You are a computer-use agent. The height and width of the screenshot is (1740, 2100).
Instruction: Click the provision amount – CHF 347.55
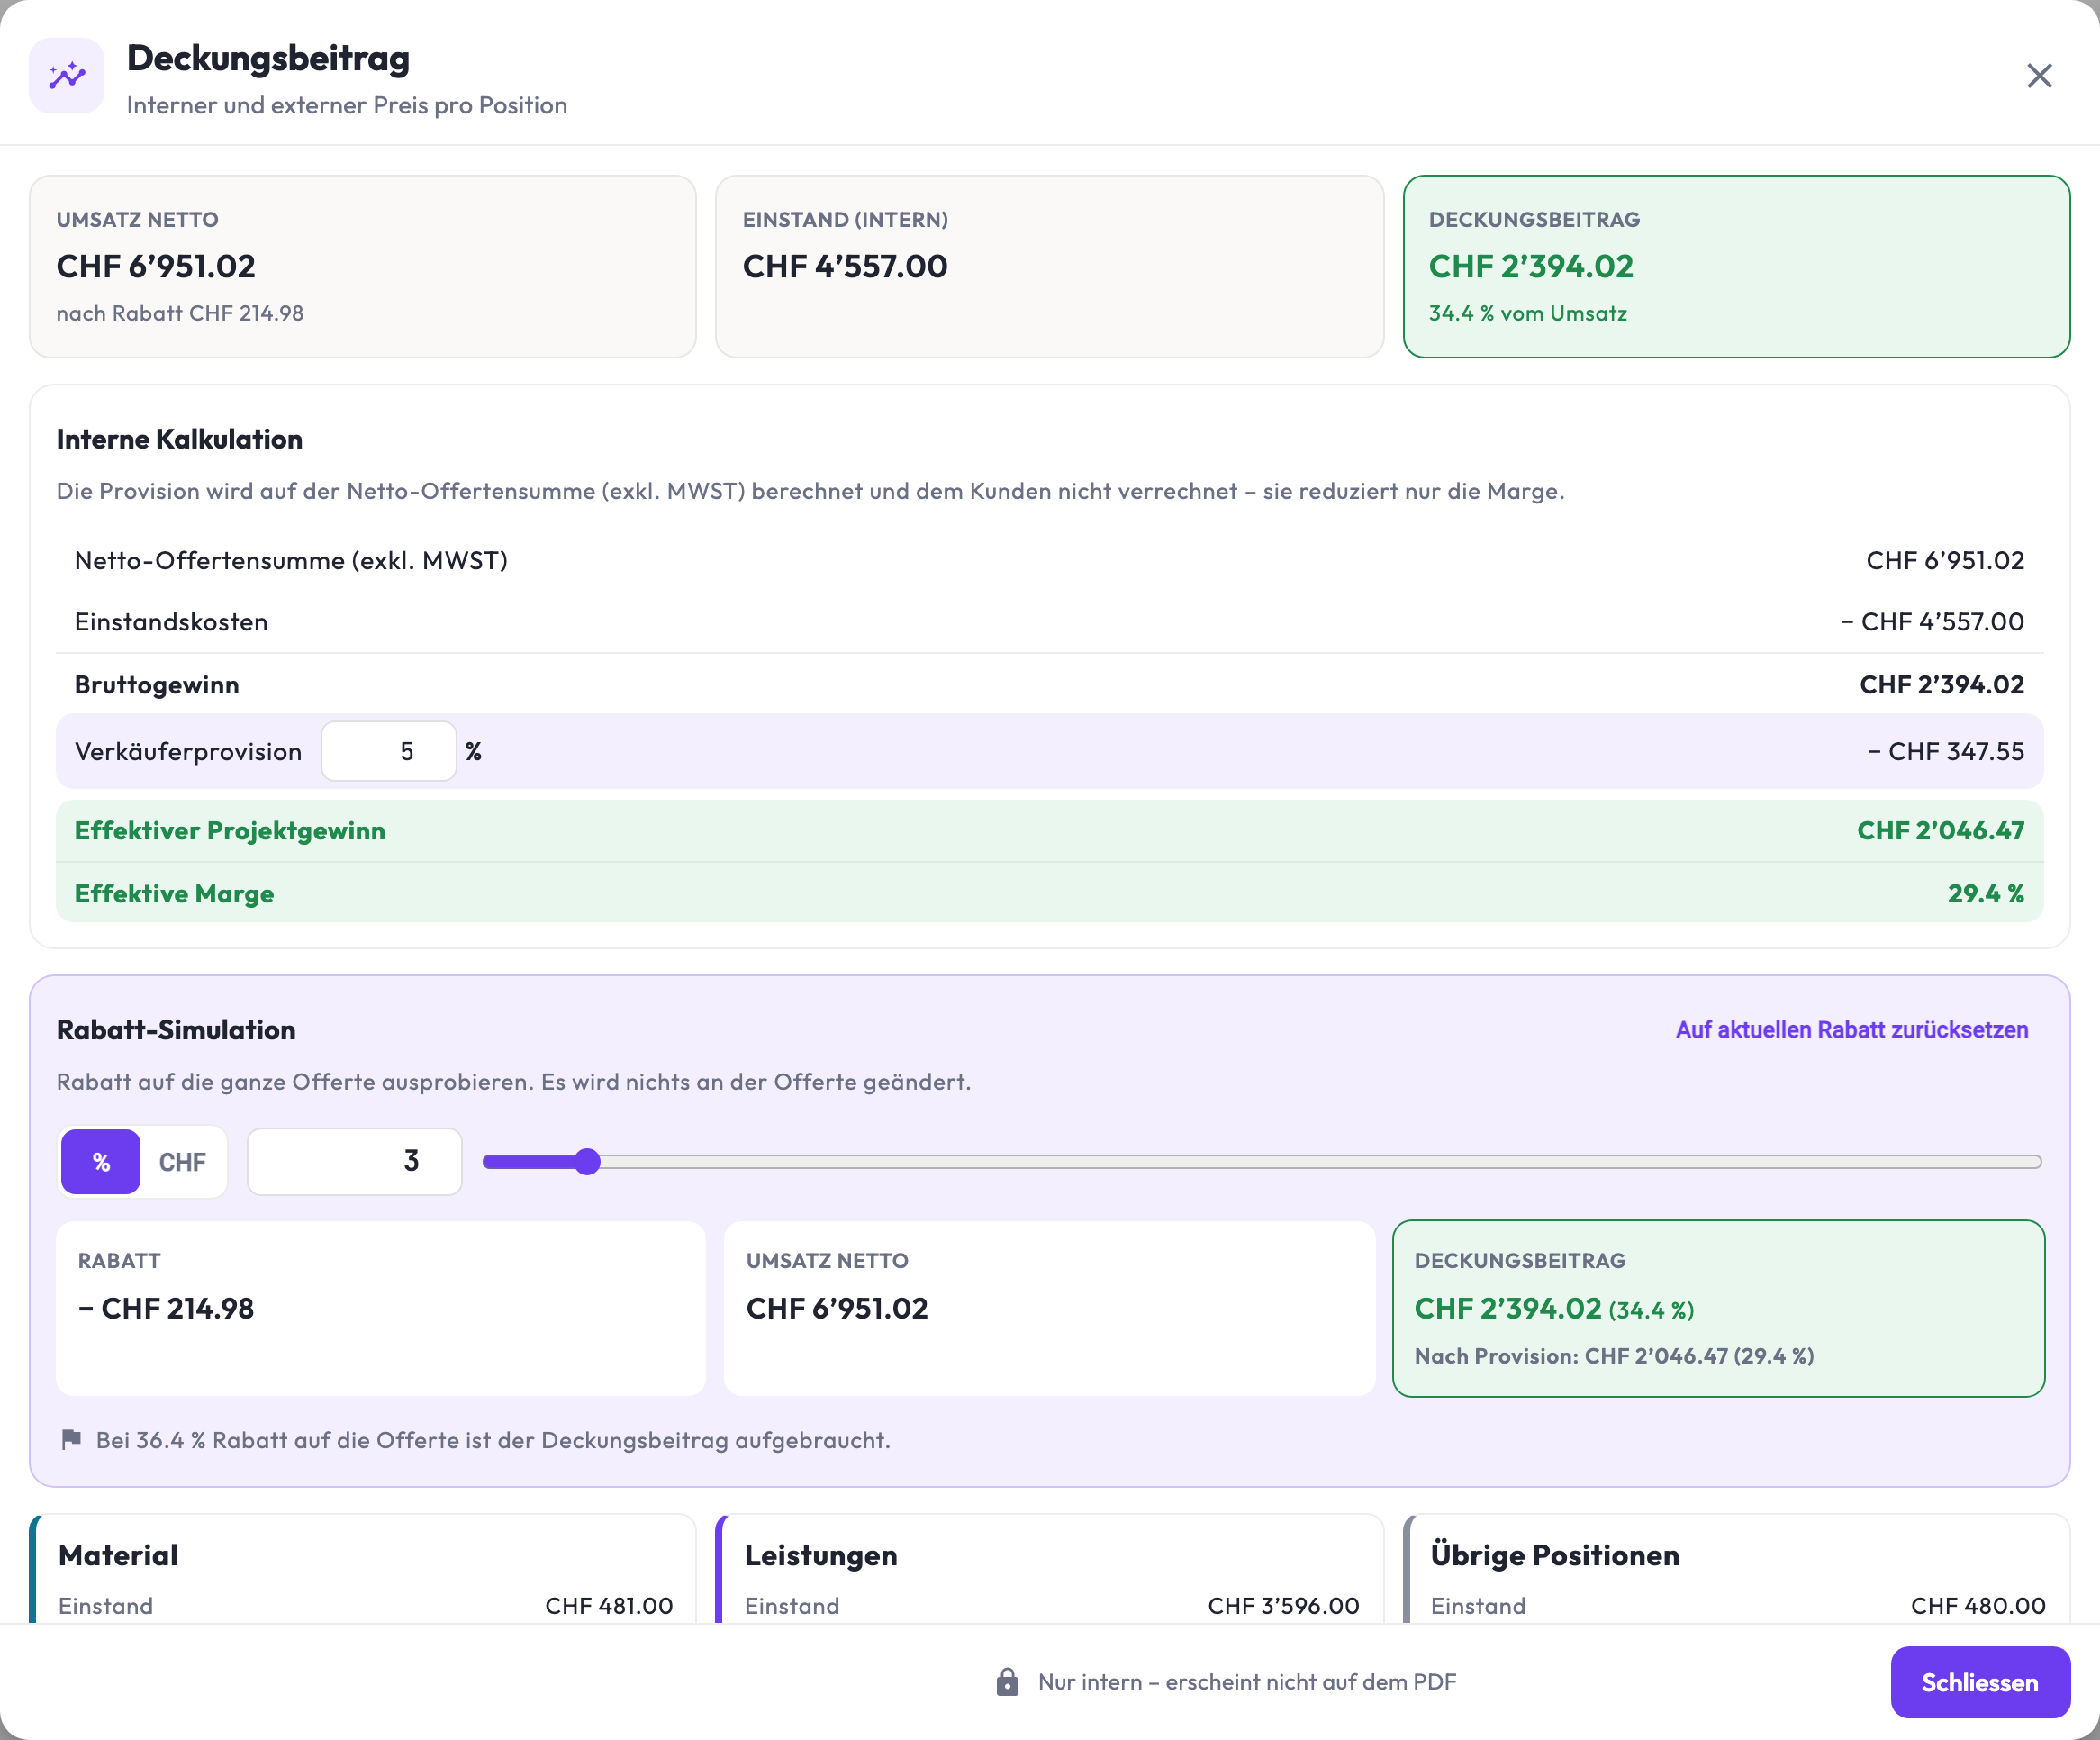[x=1946, y=751]
